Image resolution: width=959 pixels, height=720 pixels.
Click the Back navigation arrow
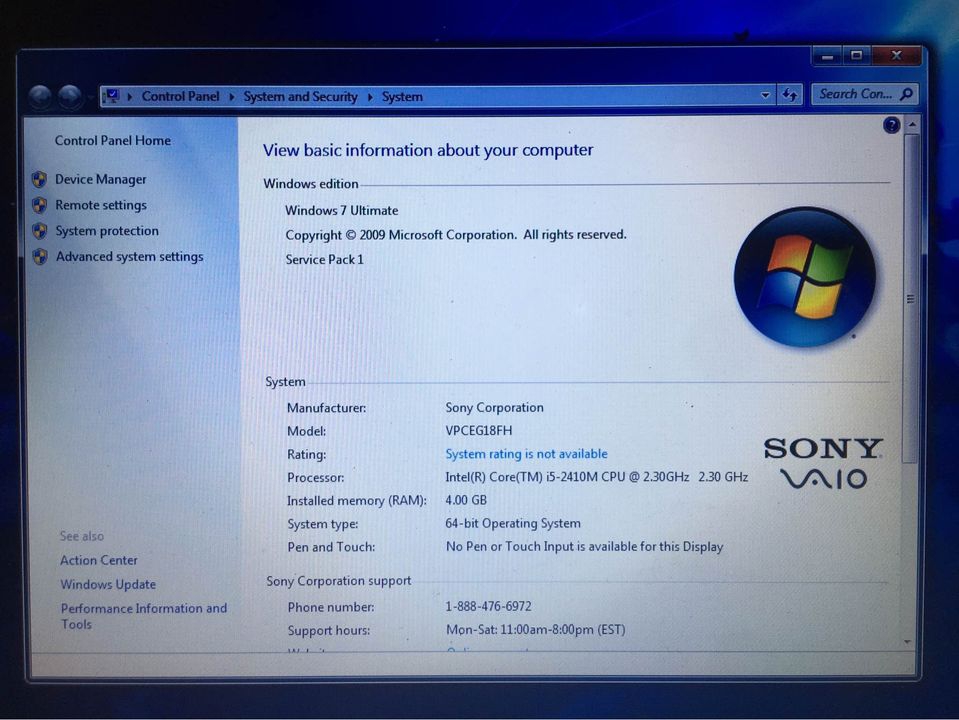(x=40, y=97)
